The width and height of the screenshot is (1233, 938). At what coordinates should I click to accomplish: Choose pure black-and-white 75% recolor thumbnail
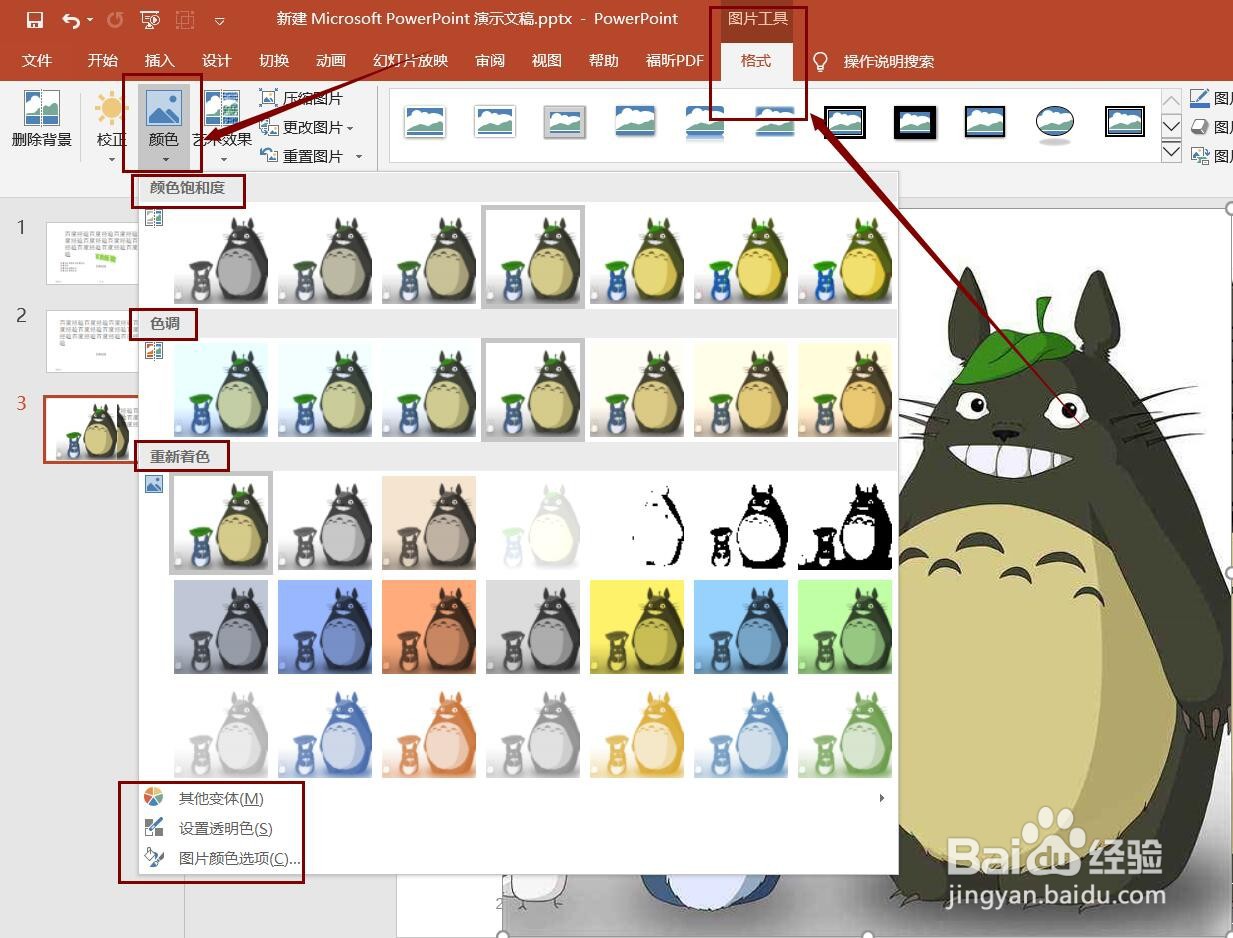tap(845, 523)
